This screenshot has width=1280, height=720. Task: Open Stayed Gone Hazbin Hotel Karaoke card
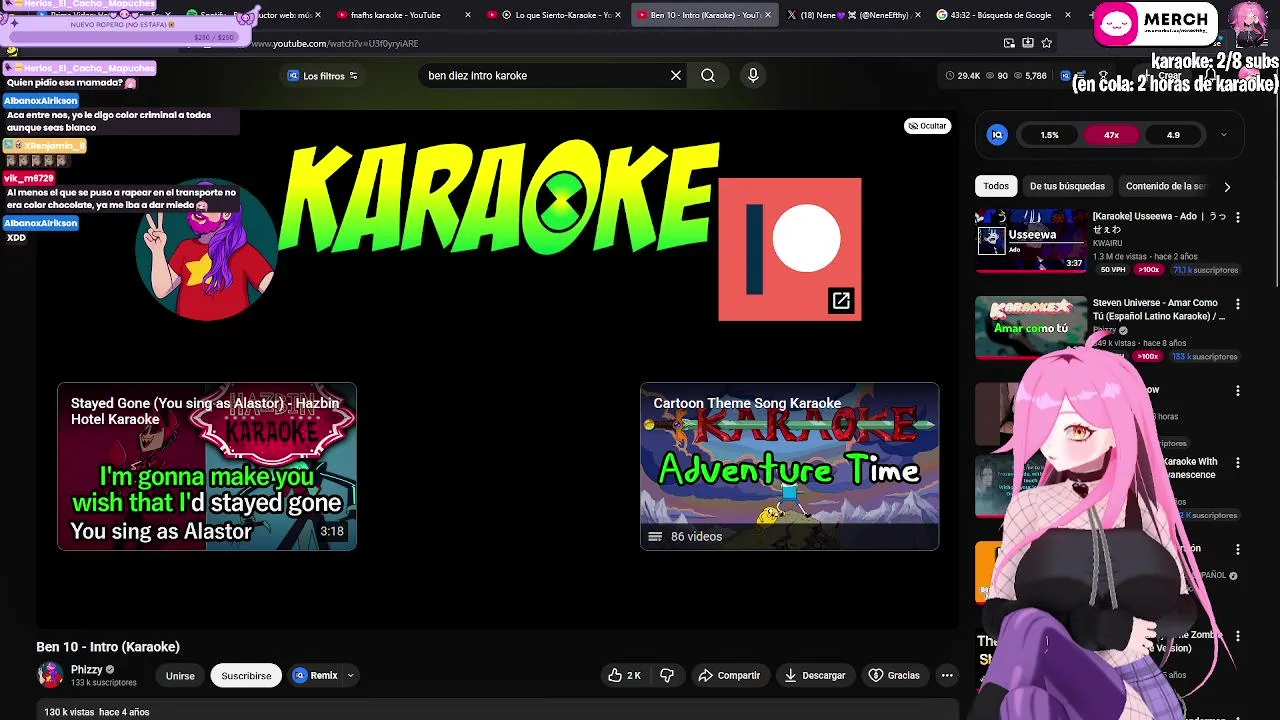point(207,466)
